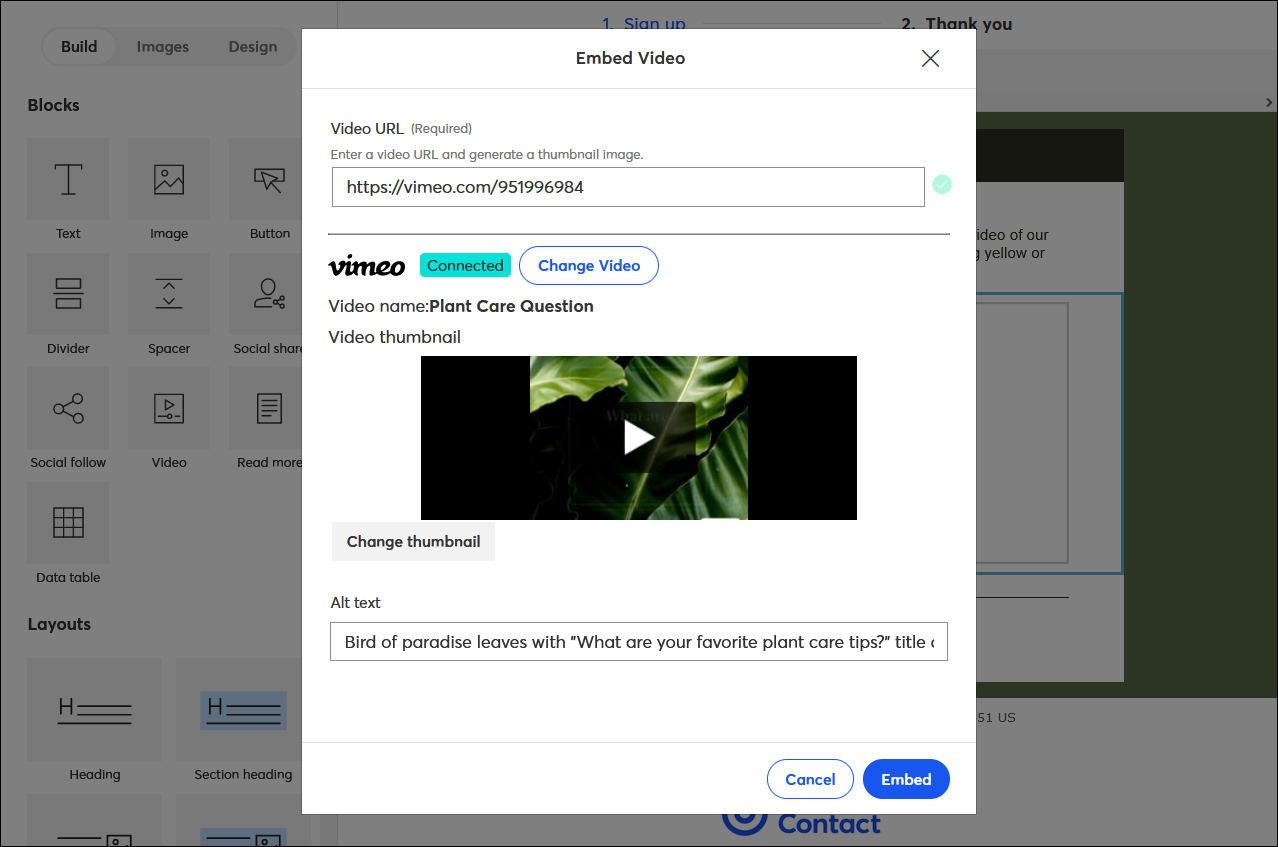Select the Social follow block icon

(x=68, y=408)
